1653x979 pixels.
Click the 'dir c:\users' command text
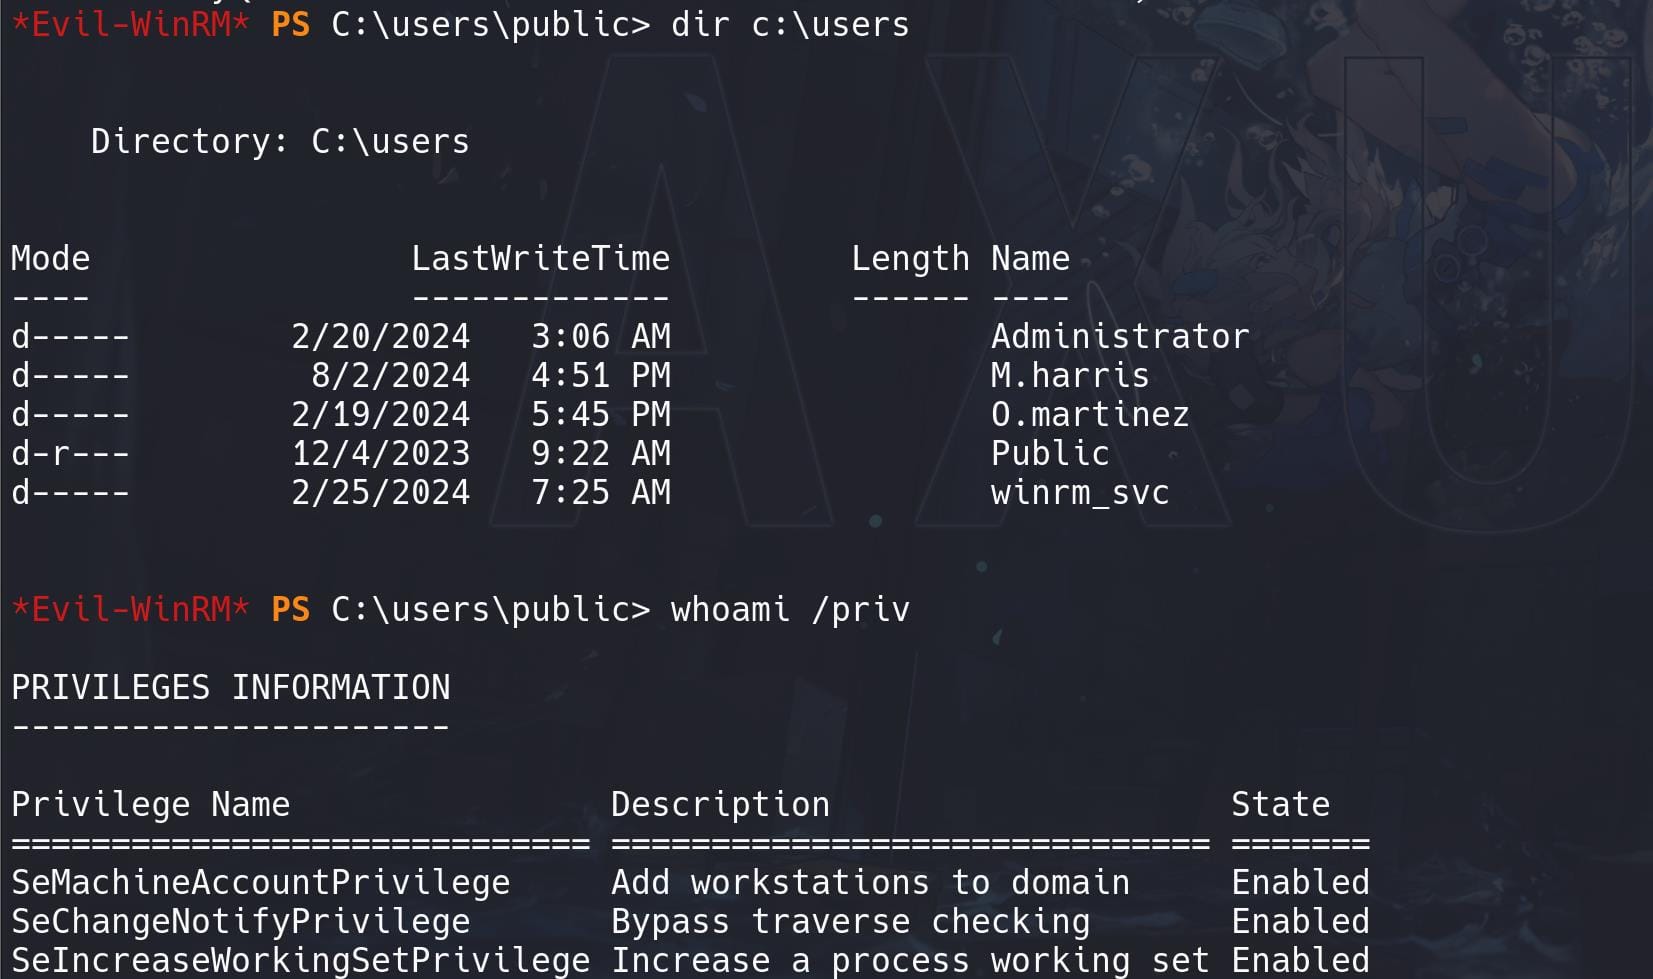(x=790, y=24)
